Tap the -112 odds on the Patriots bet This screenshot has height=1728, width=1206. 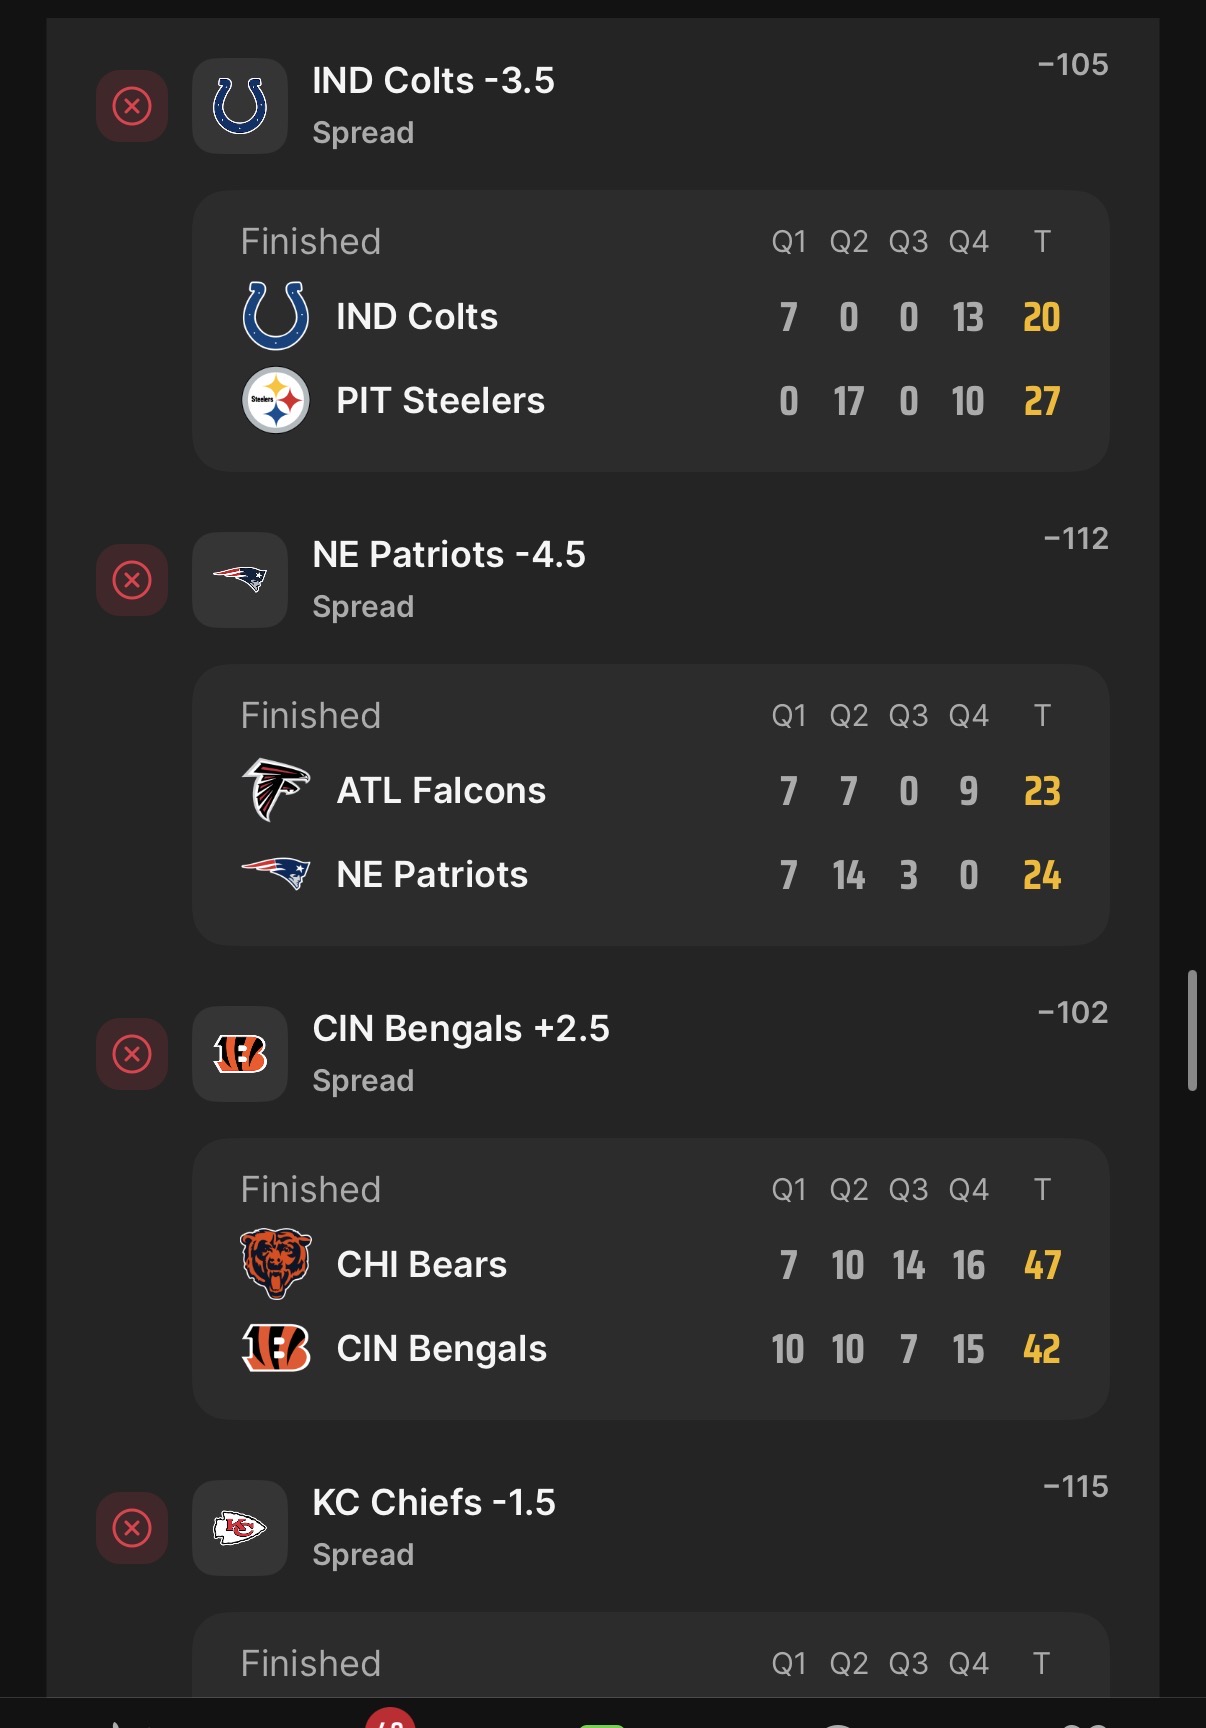[1076, 539]
